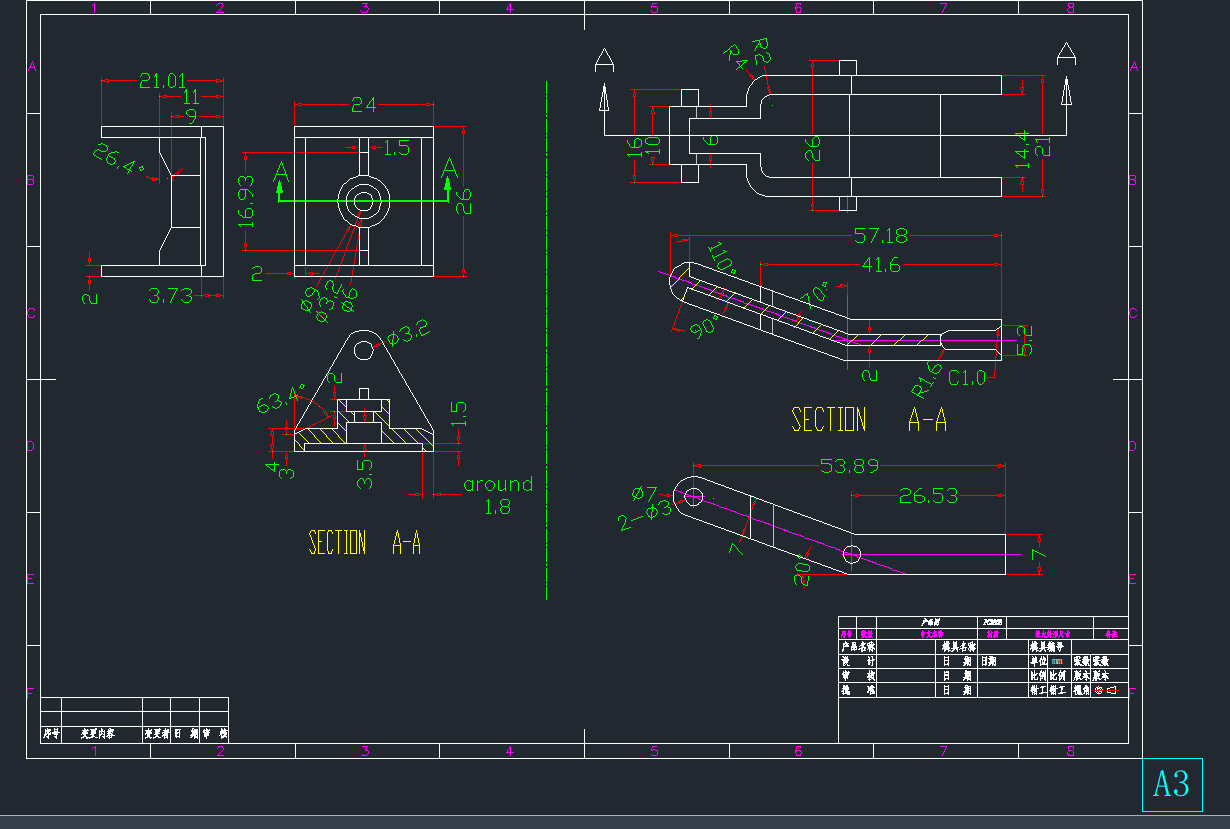This screenshot has width=1230, height=829.
Task: Pick the R1.6 radius callout
Action: click(x=927, y=380)
